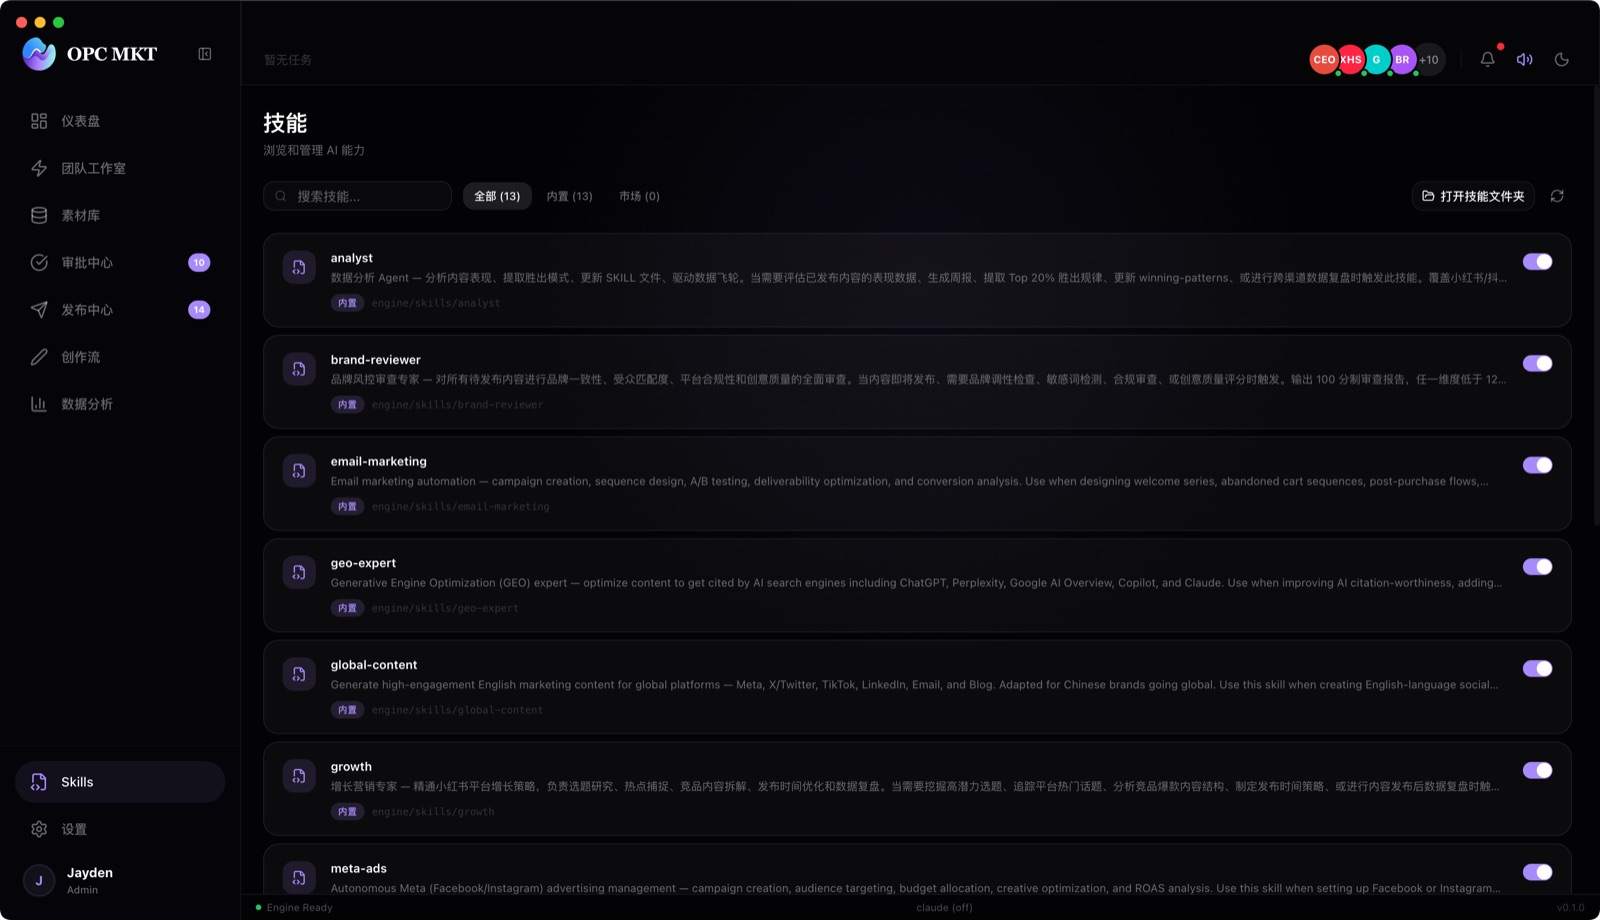This screenshot has width=1600, height=920.
Task: Open Jayden Admin user profile
Action: point(120,880)
